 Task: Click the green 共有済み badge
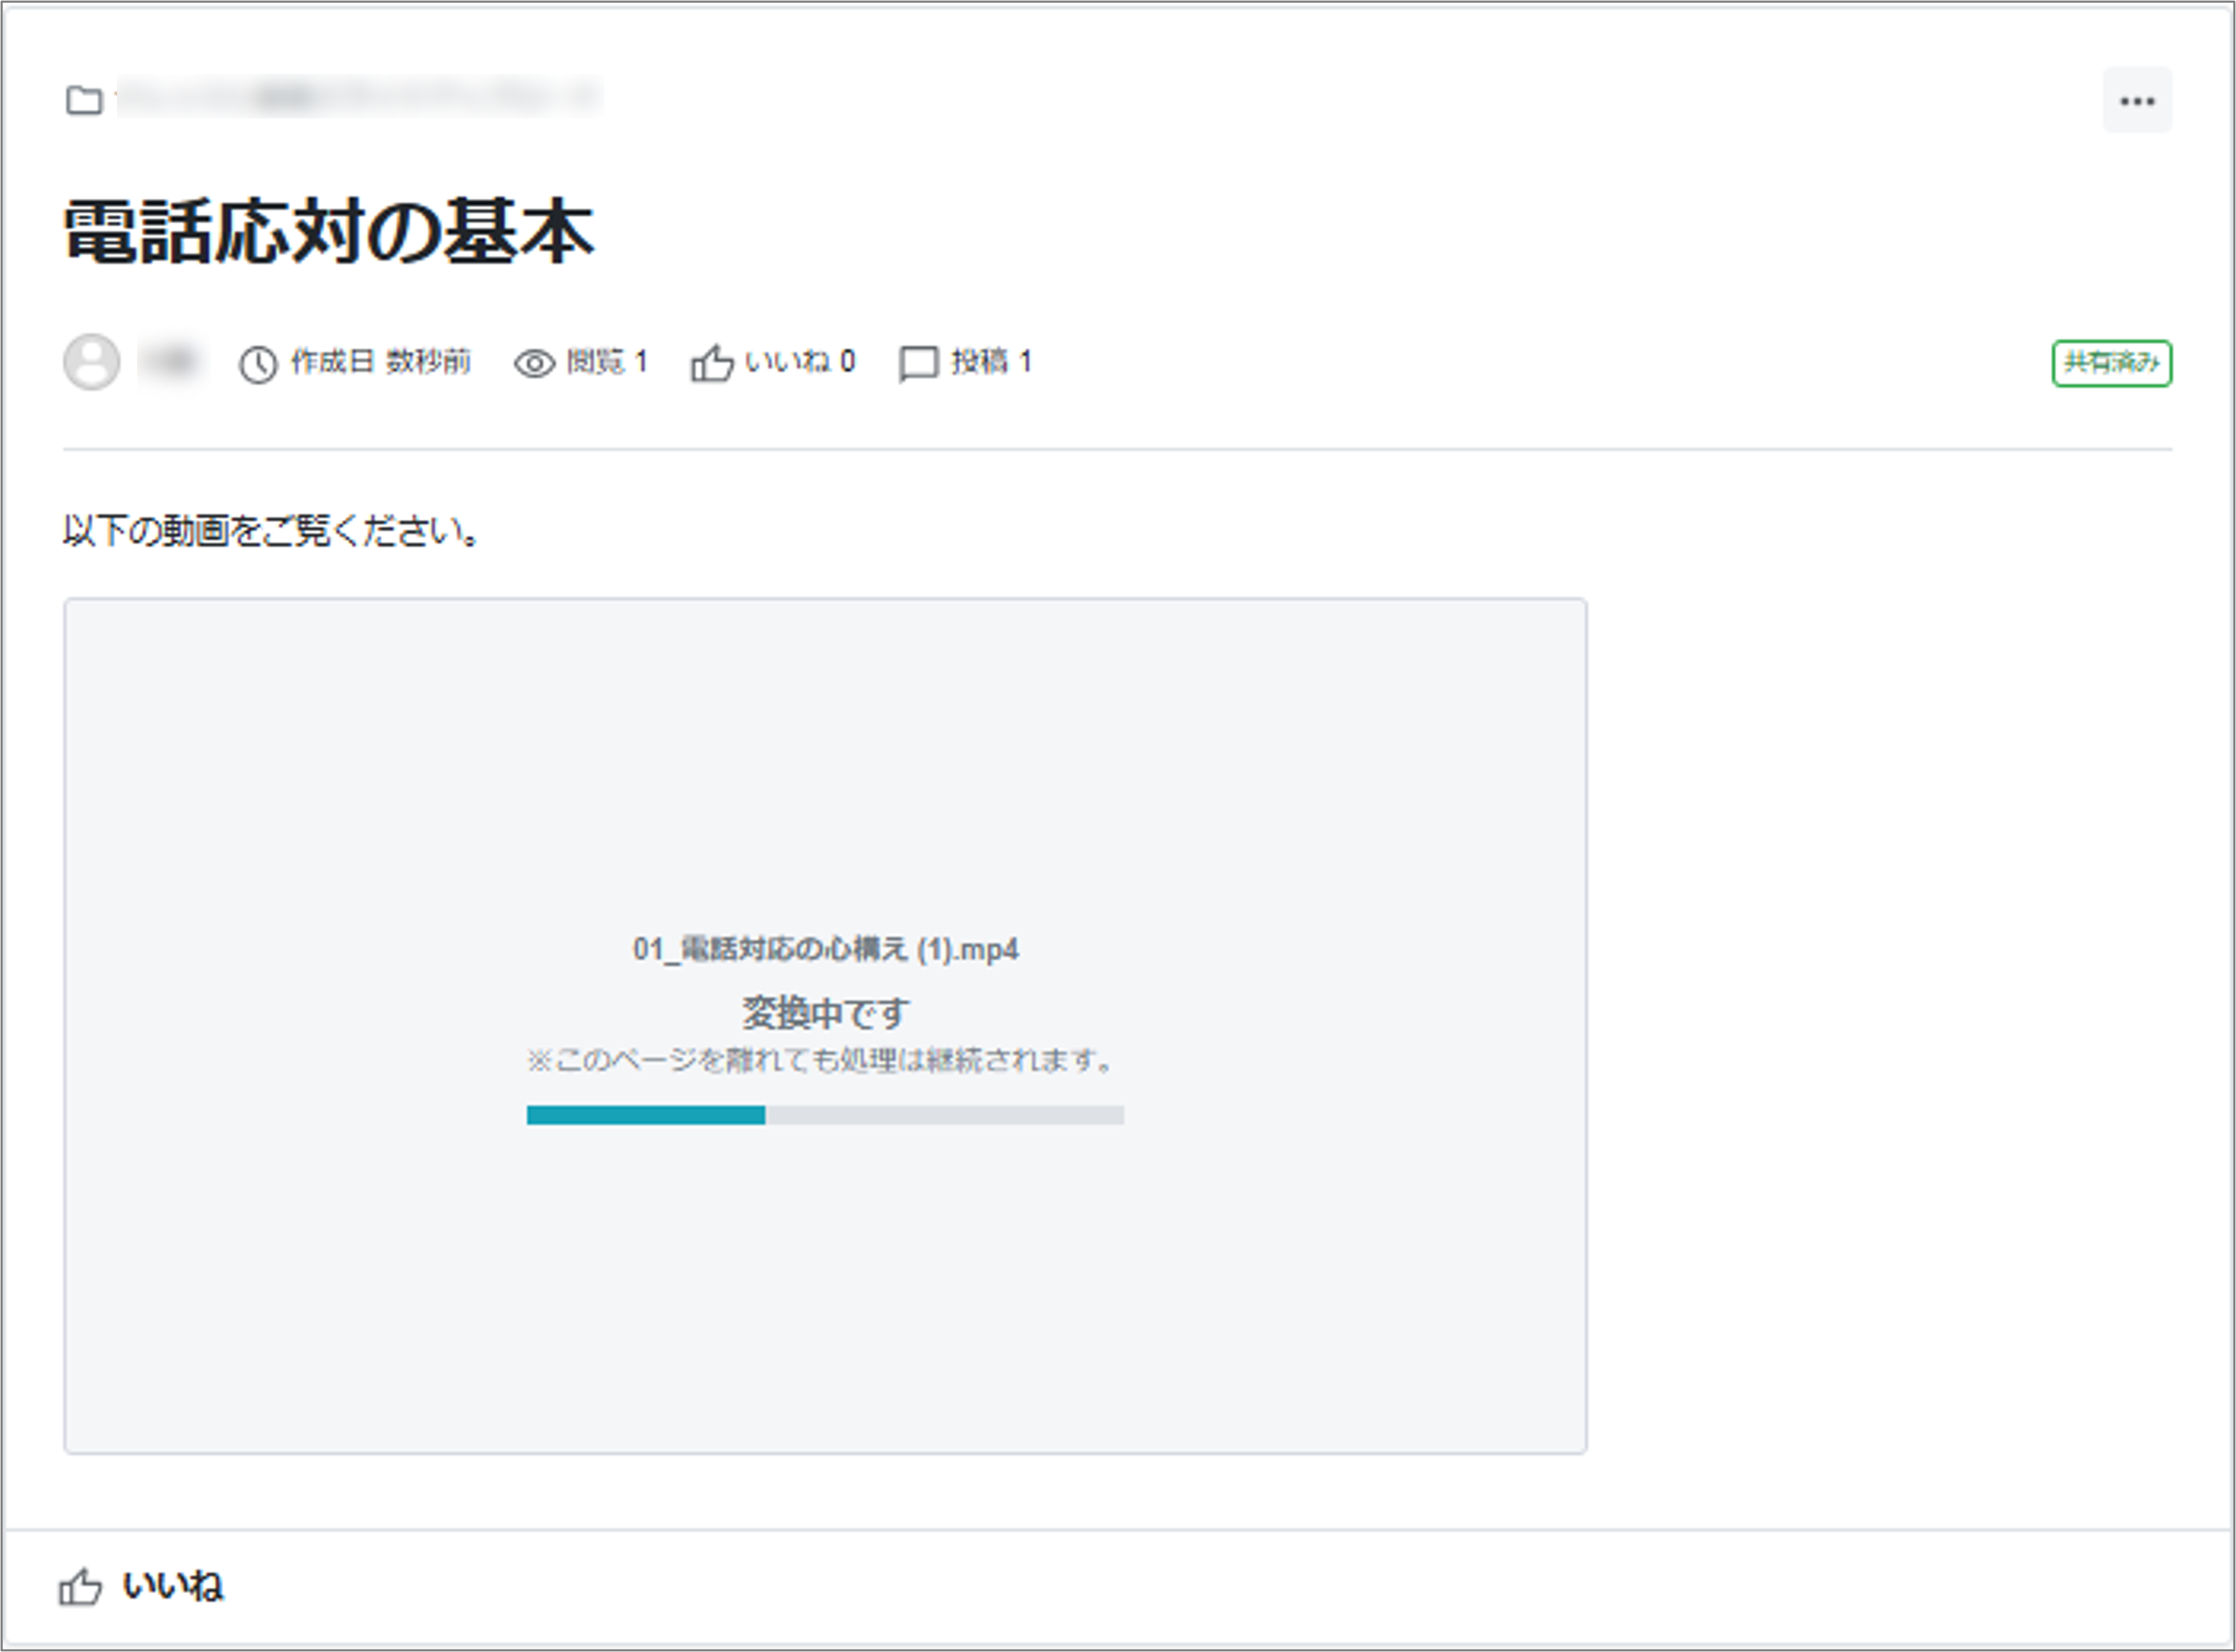click(2111, 363)
